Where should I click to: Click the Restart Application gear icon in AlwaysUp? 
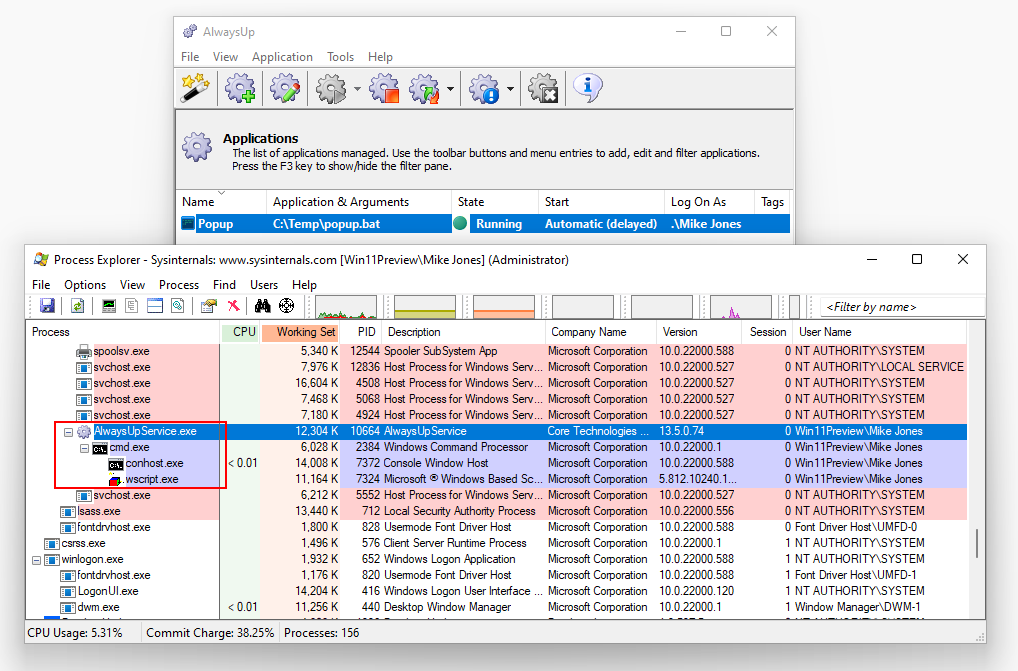[x=425, y=88]
